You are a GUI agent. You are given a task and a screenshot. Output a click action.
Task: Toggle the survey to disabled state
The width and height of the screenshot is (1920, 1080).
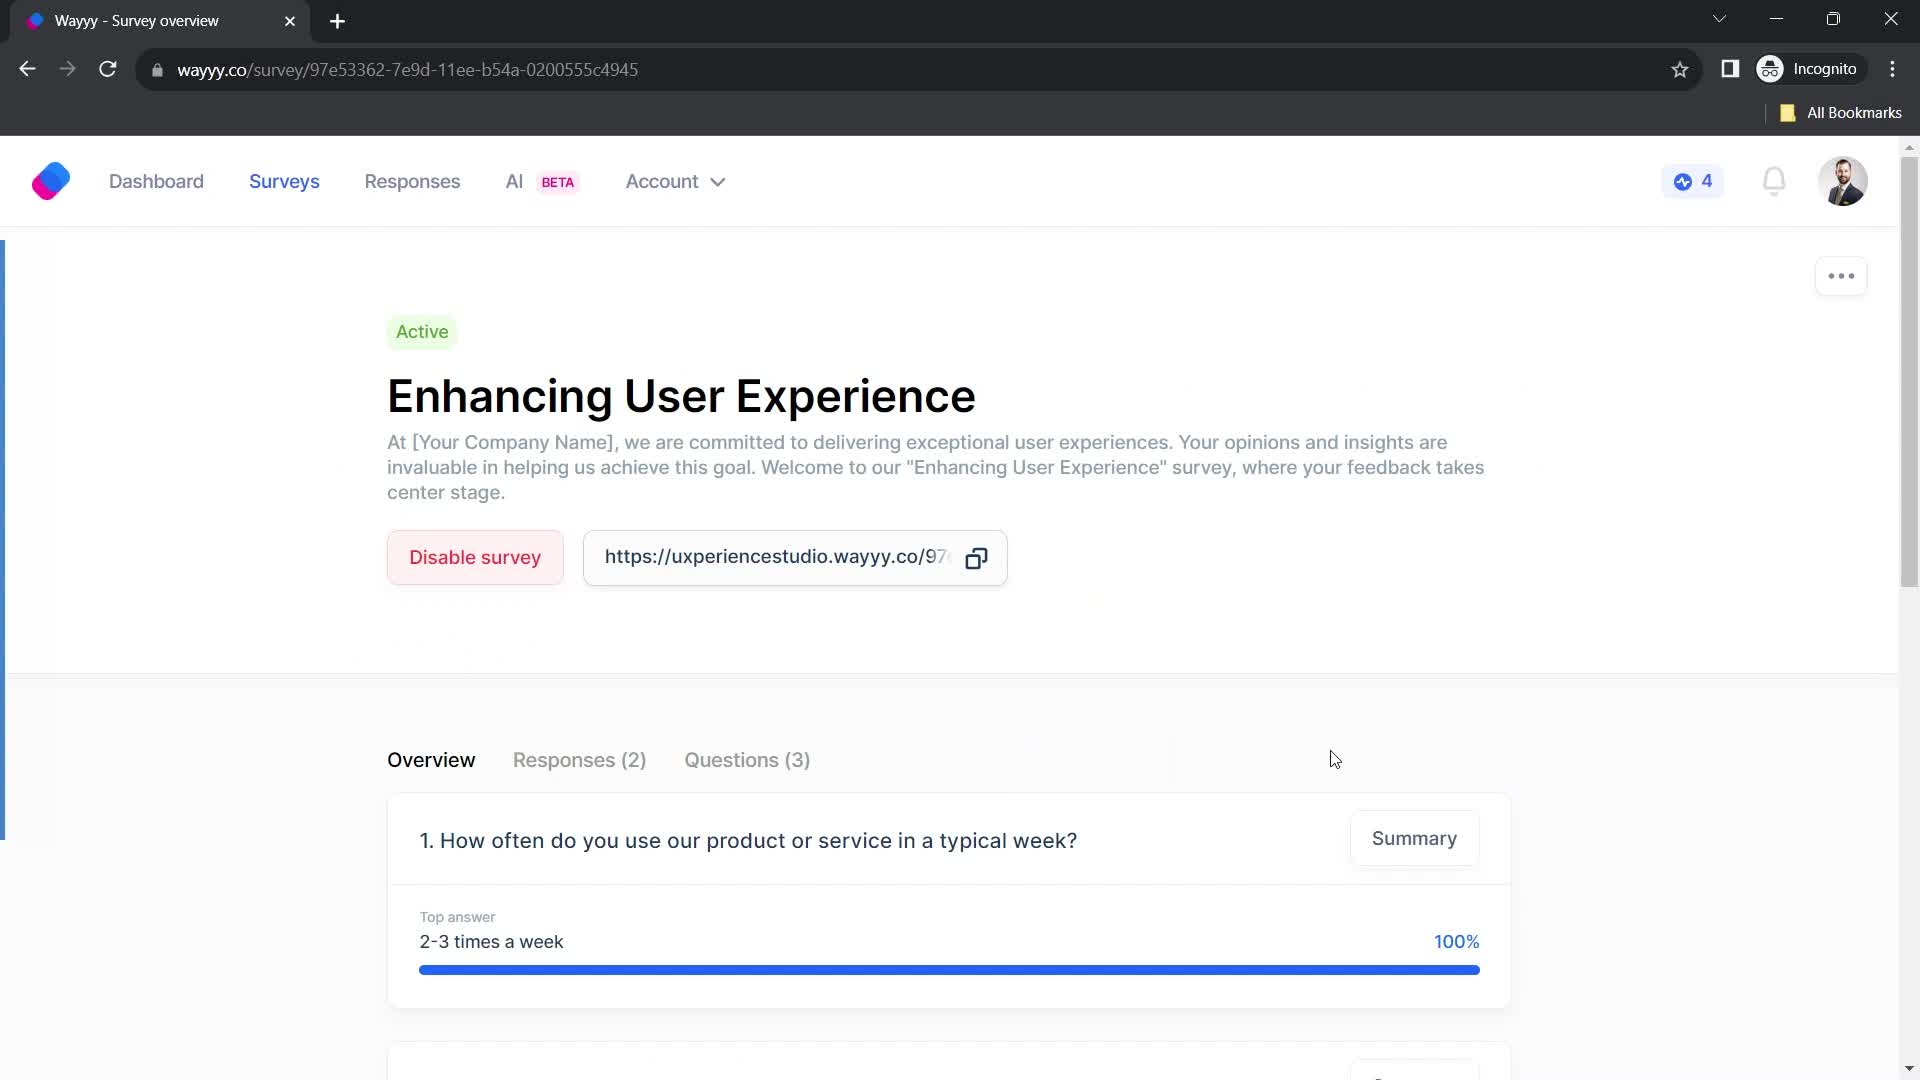pos(475,556)
